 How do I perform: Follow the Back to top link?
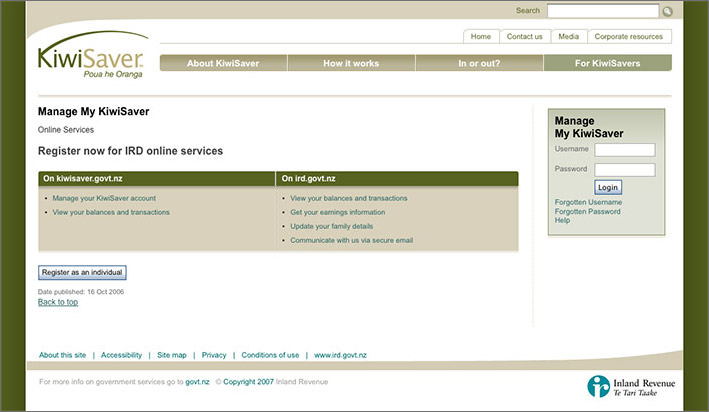58,302
